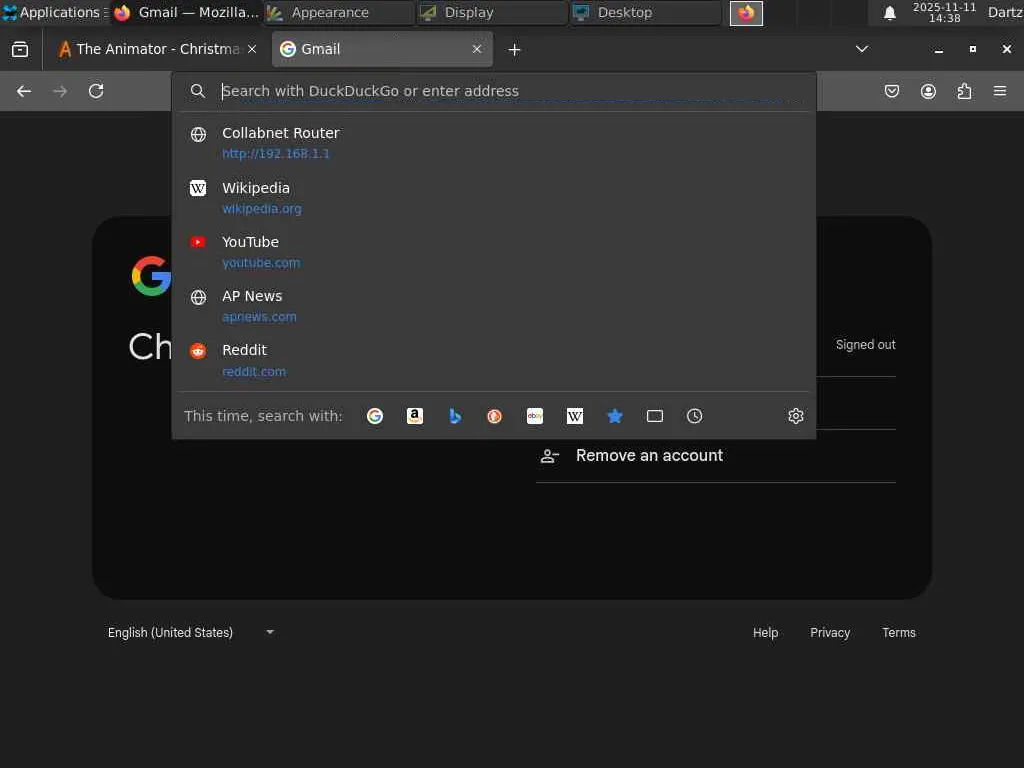
Task: Open the AP News suggestion
Action: (x=494, y=306)
